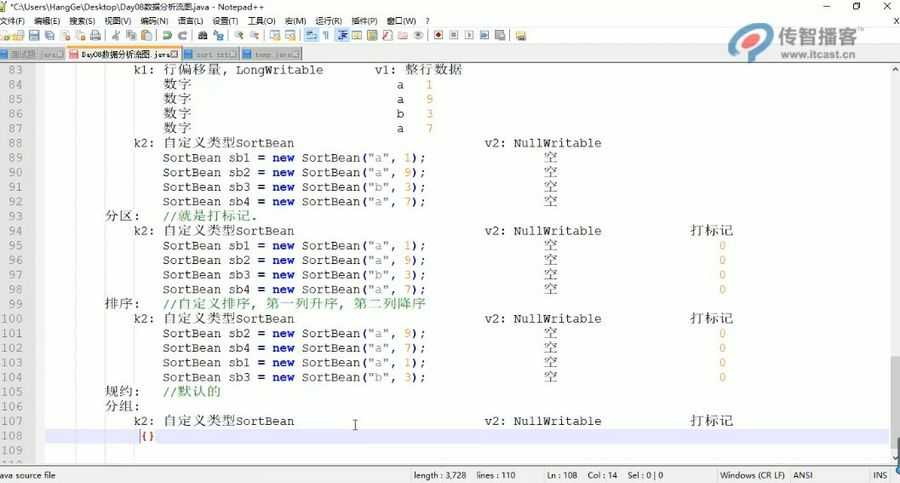
Task: Open Find with the binoculars icon
Action: click(x=202, y=36)
